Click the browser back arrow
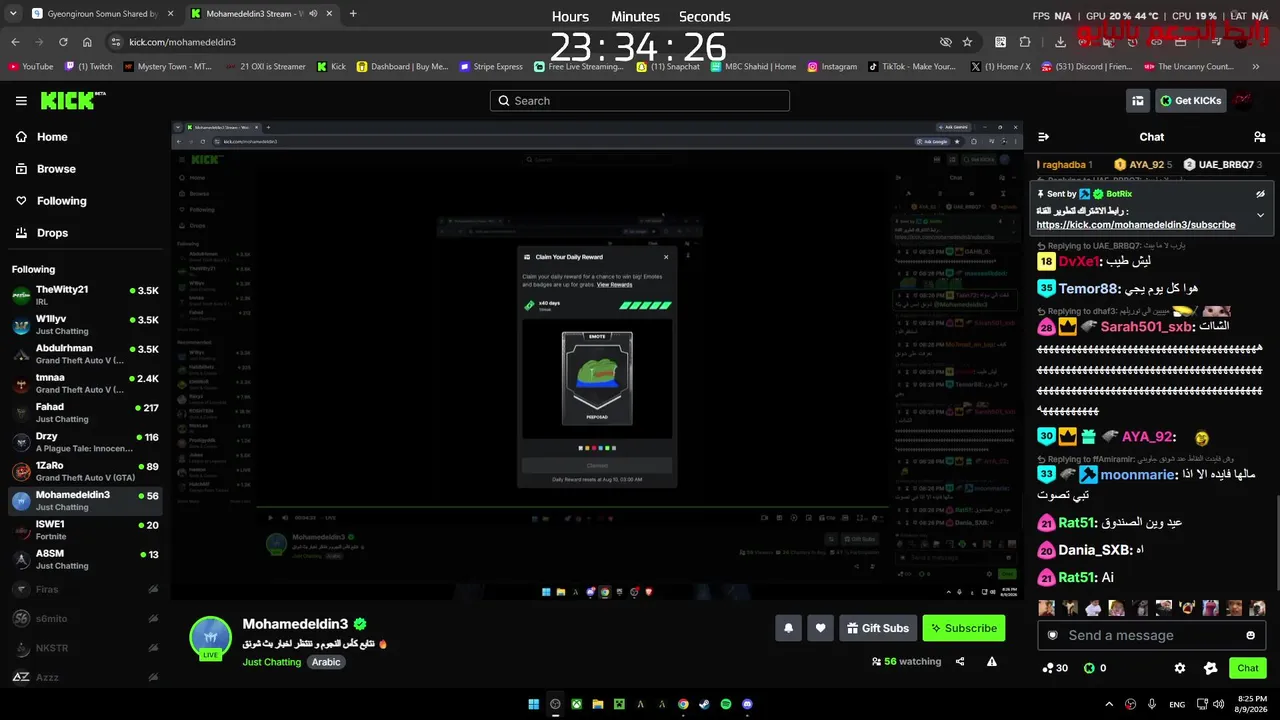Image resolution: width=1280 pixels, height=720 pixels. (15, 42)
